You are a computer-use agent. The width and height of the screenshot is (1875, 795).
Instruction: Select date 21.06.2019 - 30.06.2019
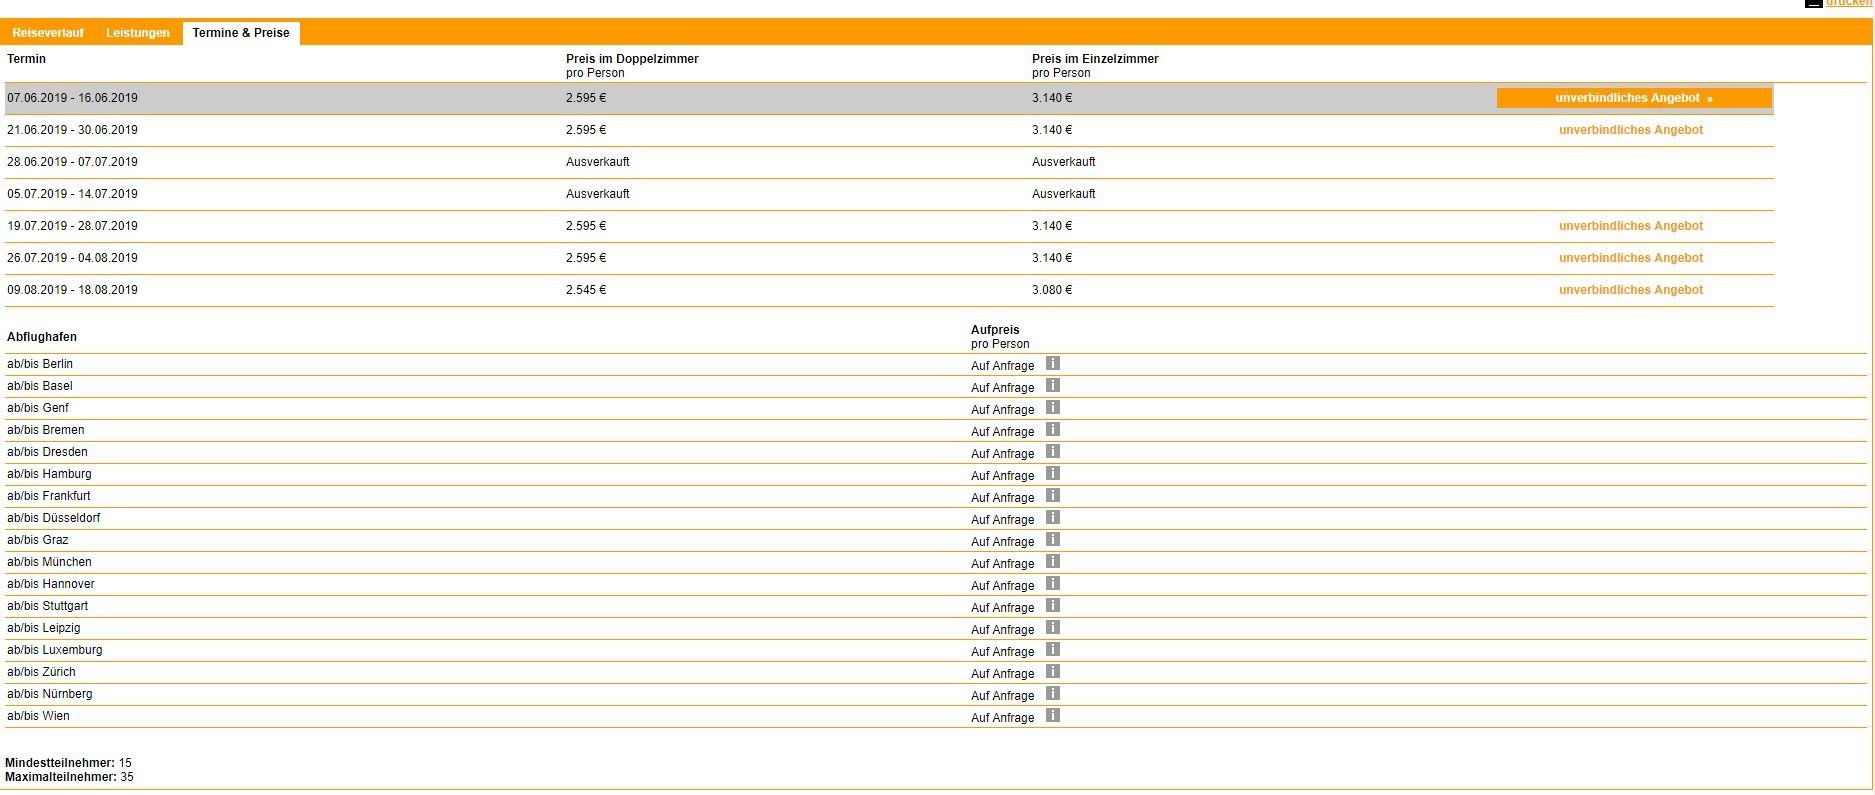(72, 130)
